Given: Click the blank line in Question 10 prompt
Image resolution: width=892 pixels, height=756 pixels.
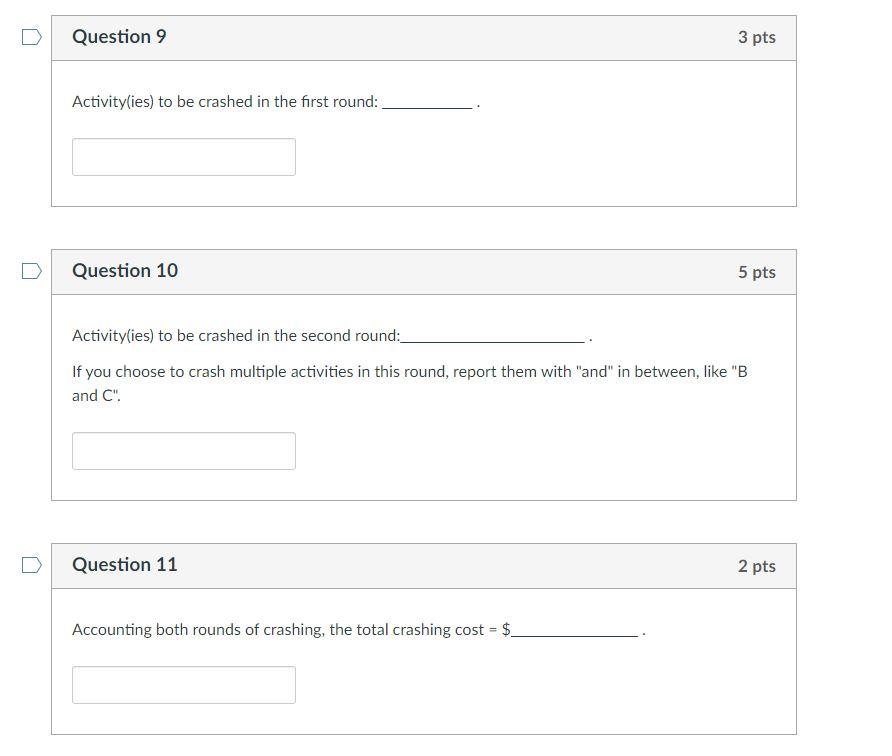Looking at the screenshot, I should click(492, 340).
